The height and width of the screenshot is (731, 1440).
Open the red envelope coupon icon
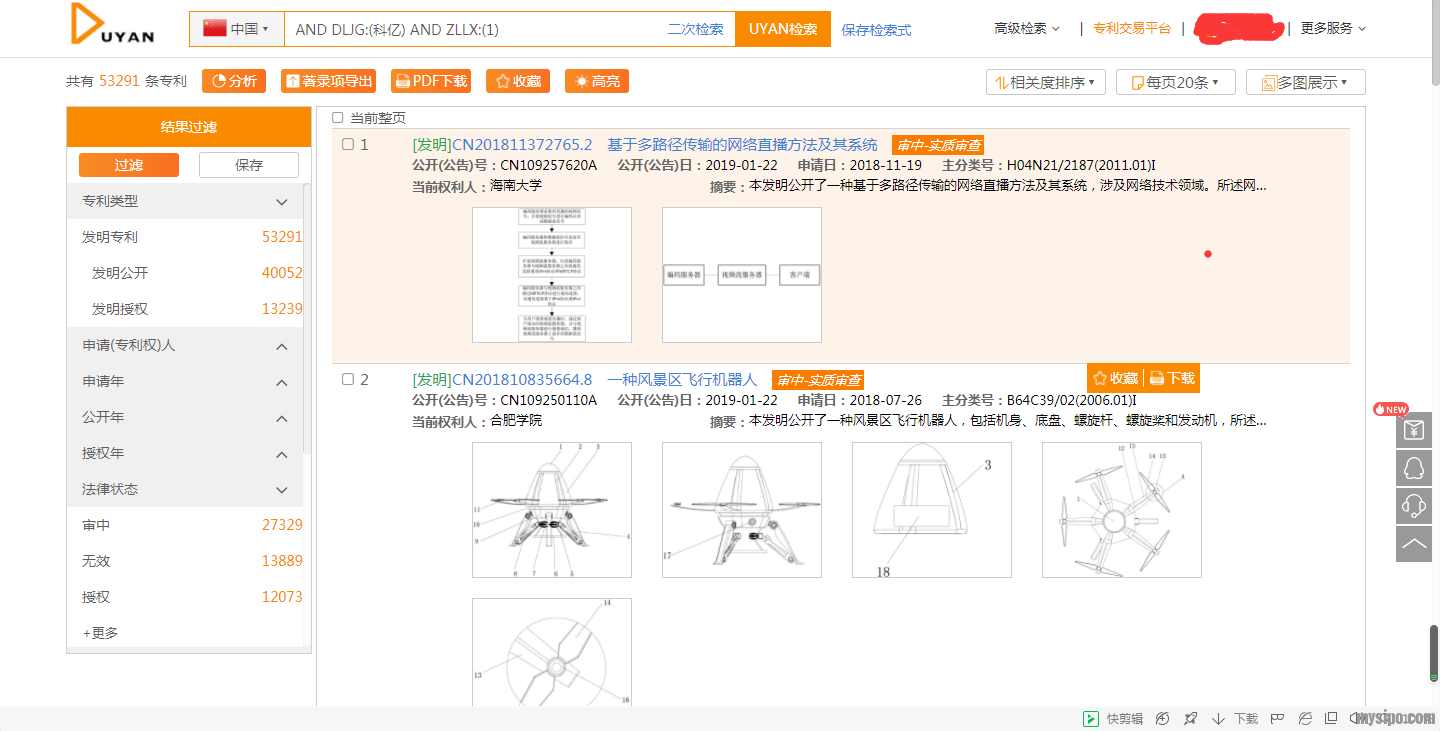(x=1414, y=430)
